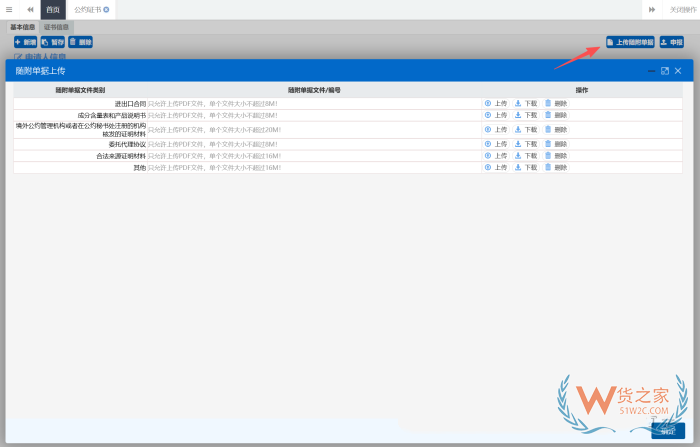
Task: Download file for 其他 row
Action: [x=526, y=167]
